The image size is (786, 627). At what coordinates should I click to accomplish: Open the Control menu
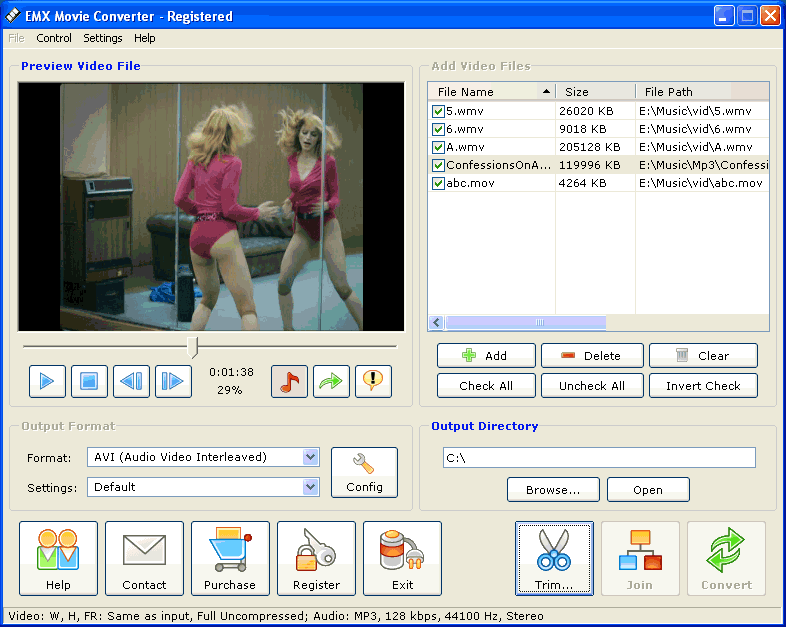click(54, 38)
